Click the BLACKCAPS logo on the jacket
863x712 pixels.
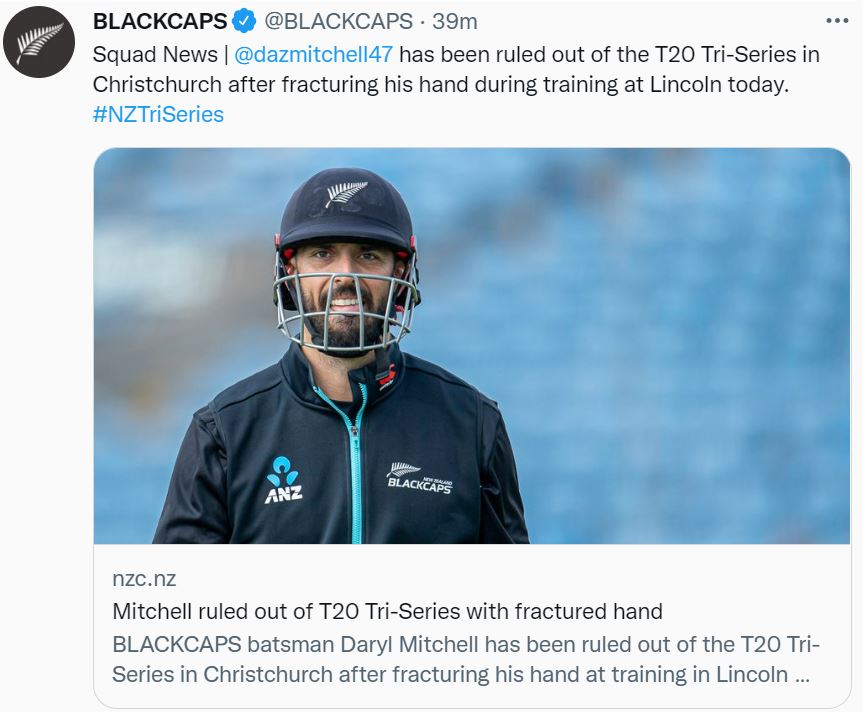pos(419,478)
